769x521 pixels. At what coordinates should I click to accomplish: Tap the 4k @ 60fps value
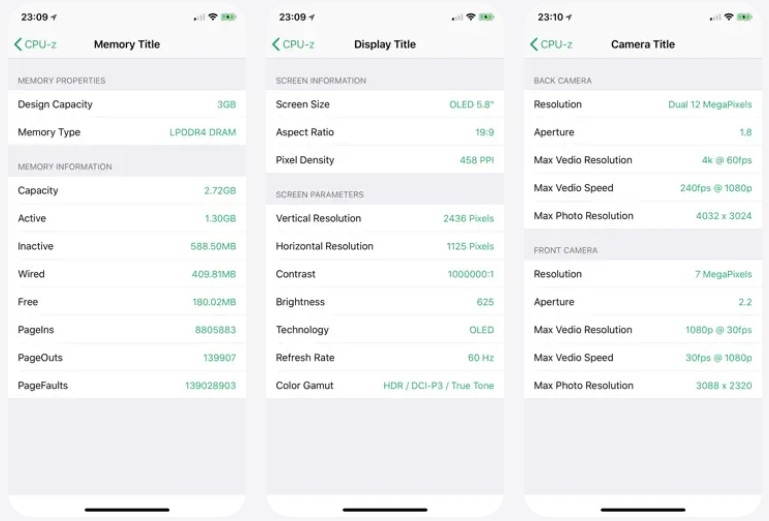click(x=727, y=160)
